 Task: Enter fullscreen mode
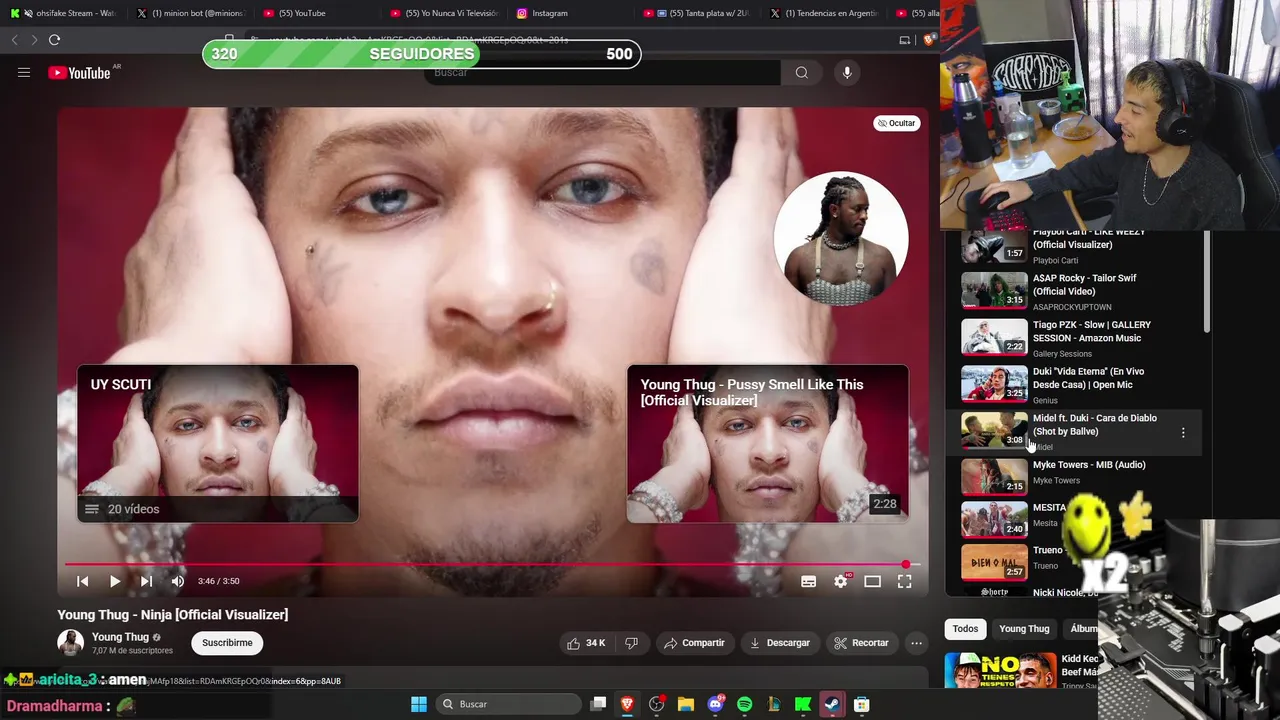904,581
